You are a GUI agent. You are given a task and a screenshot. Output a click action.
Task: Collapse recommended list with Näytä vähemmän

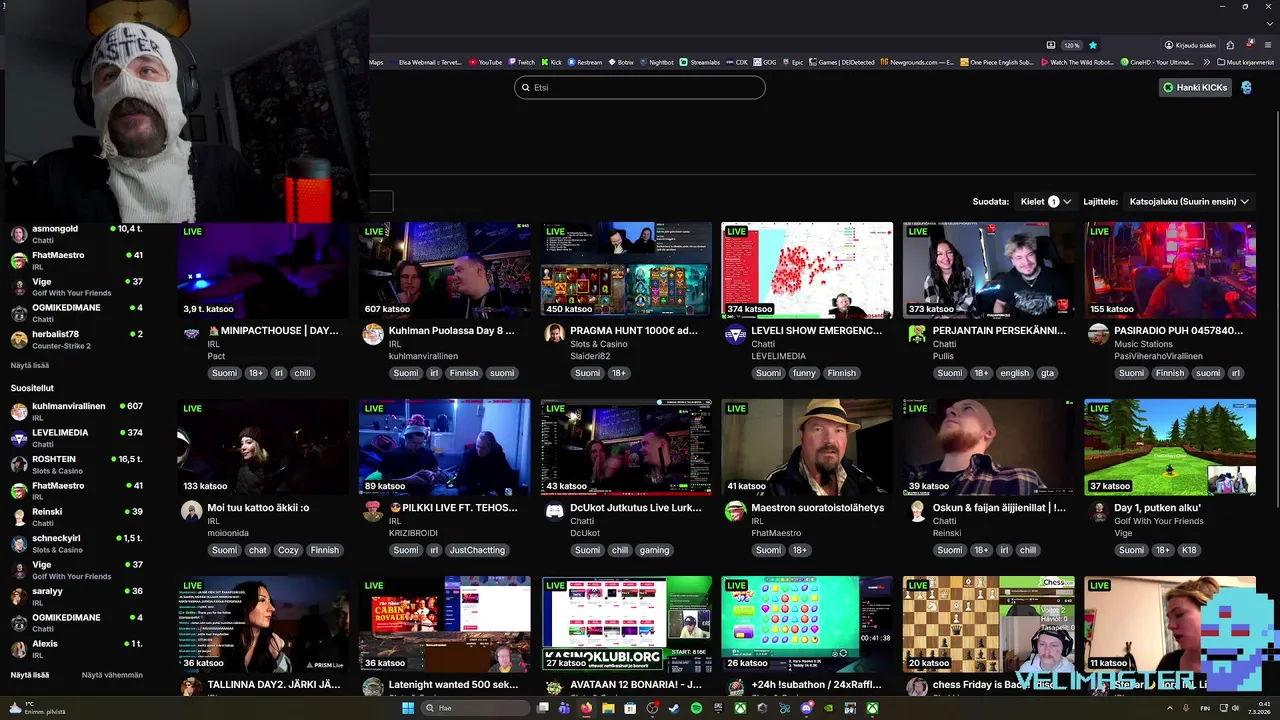(112, 675)
